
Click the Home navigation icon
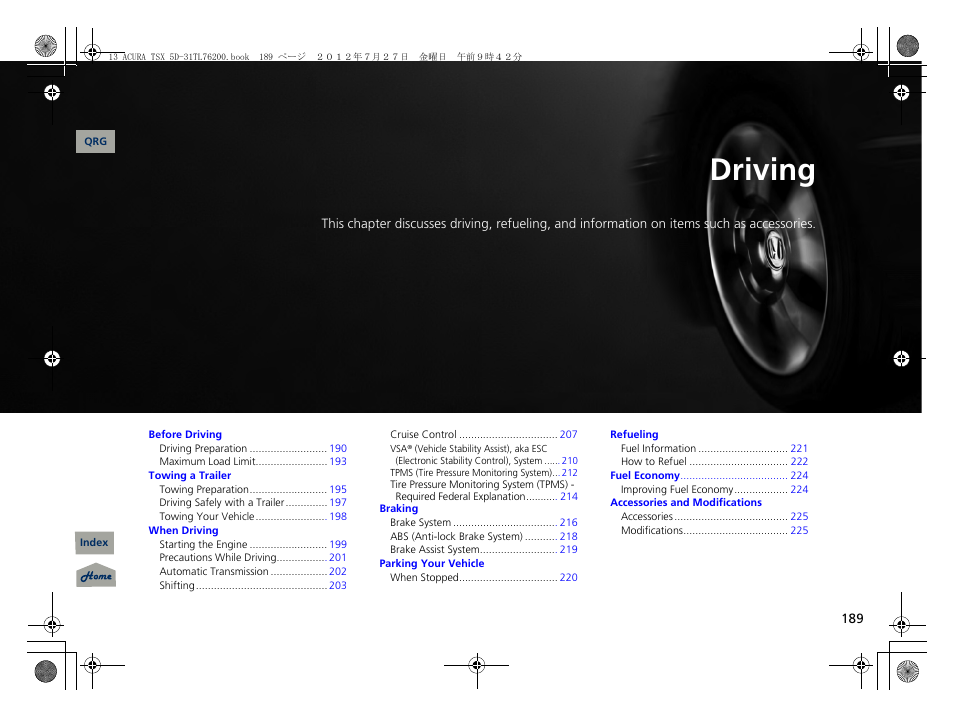(95, 575)
